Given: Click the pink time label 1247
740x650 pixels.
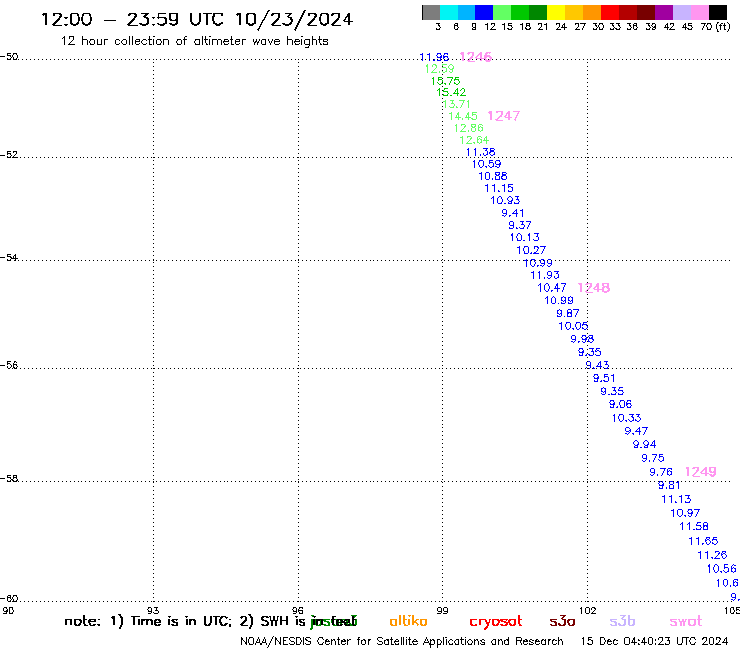Looking at the screenshot, I should click(504, 116).
